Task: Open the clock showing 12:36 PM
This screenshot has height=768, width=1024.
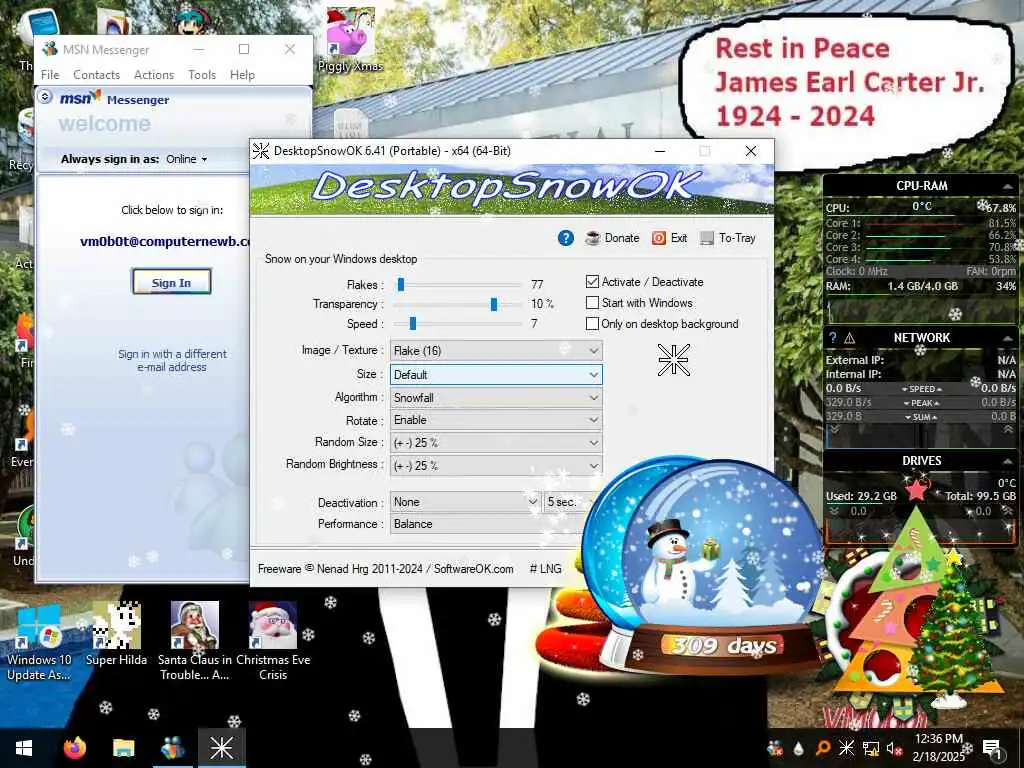Action: [x=938, y=748]
